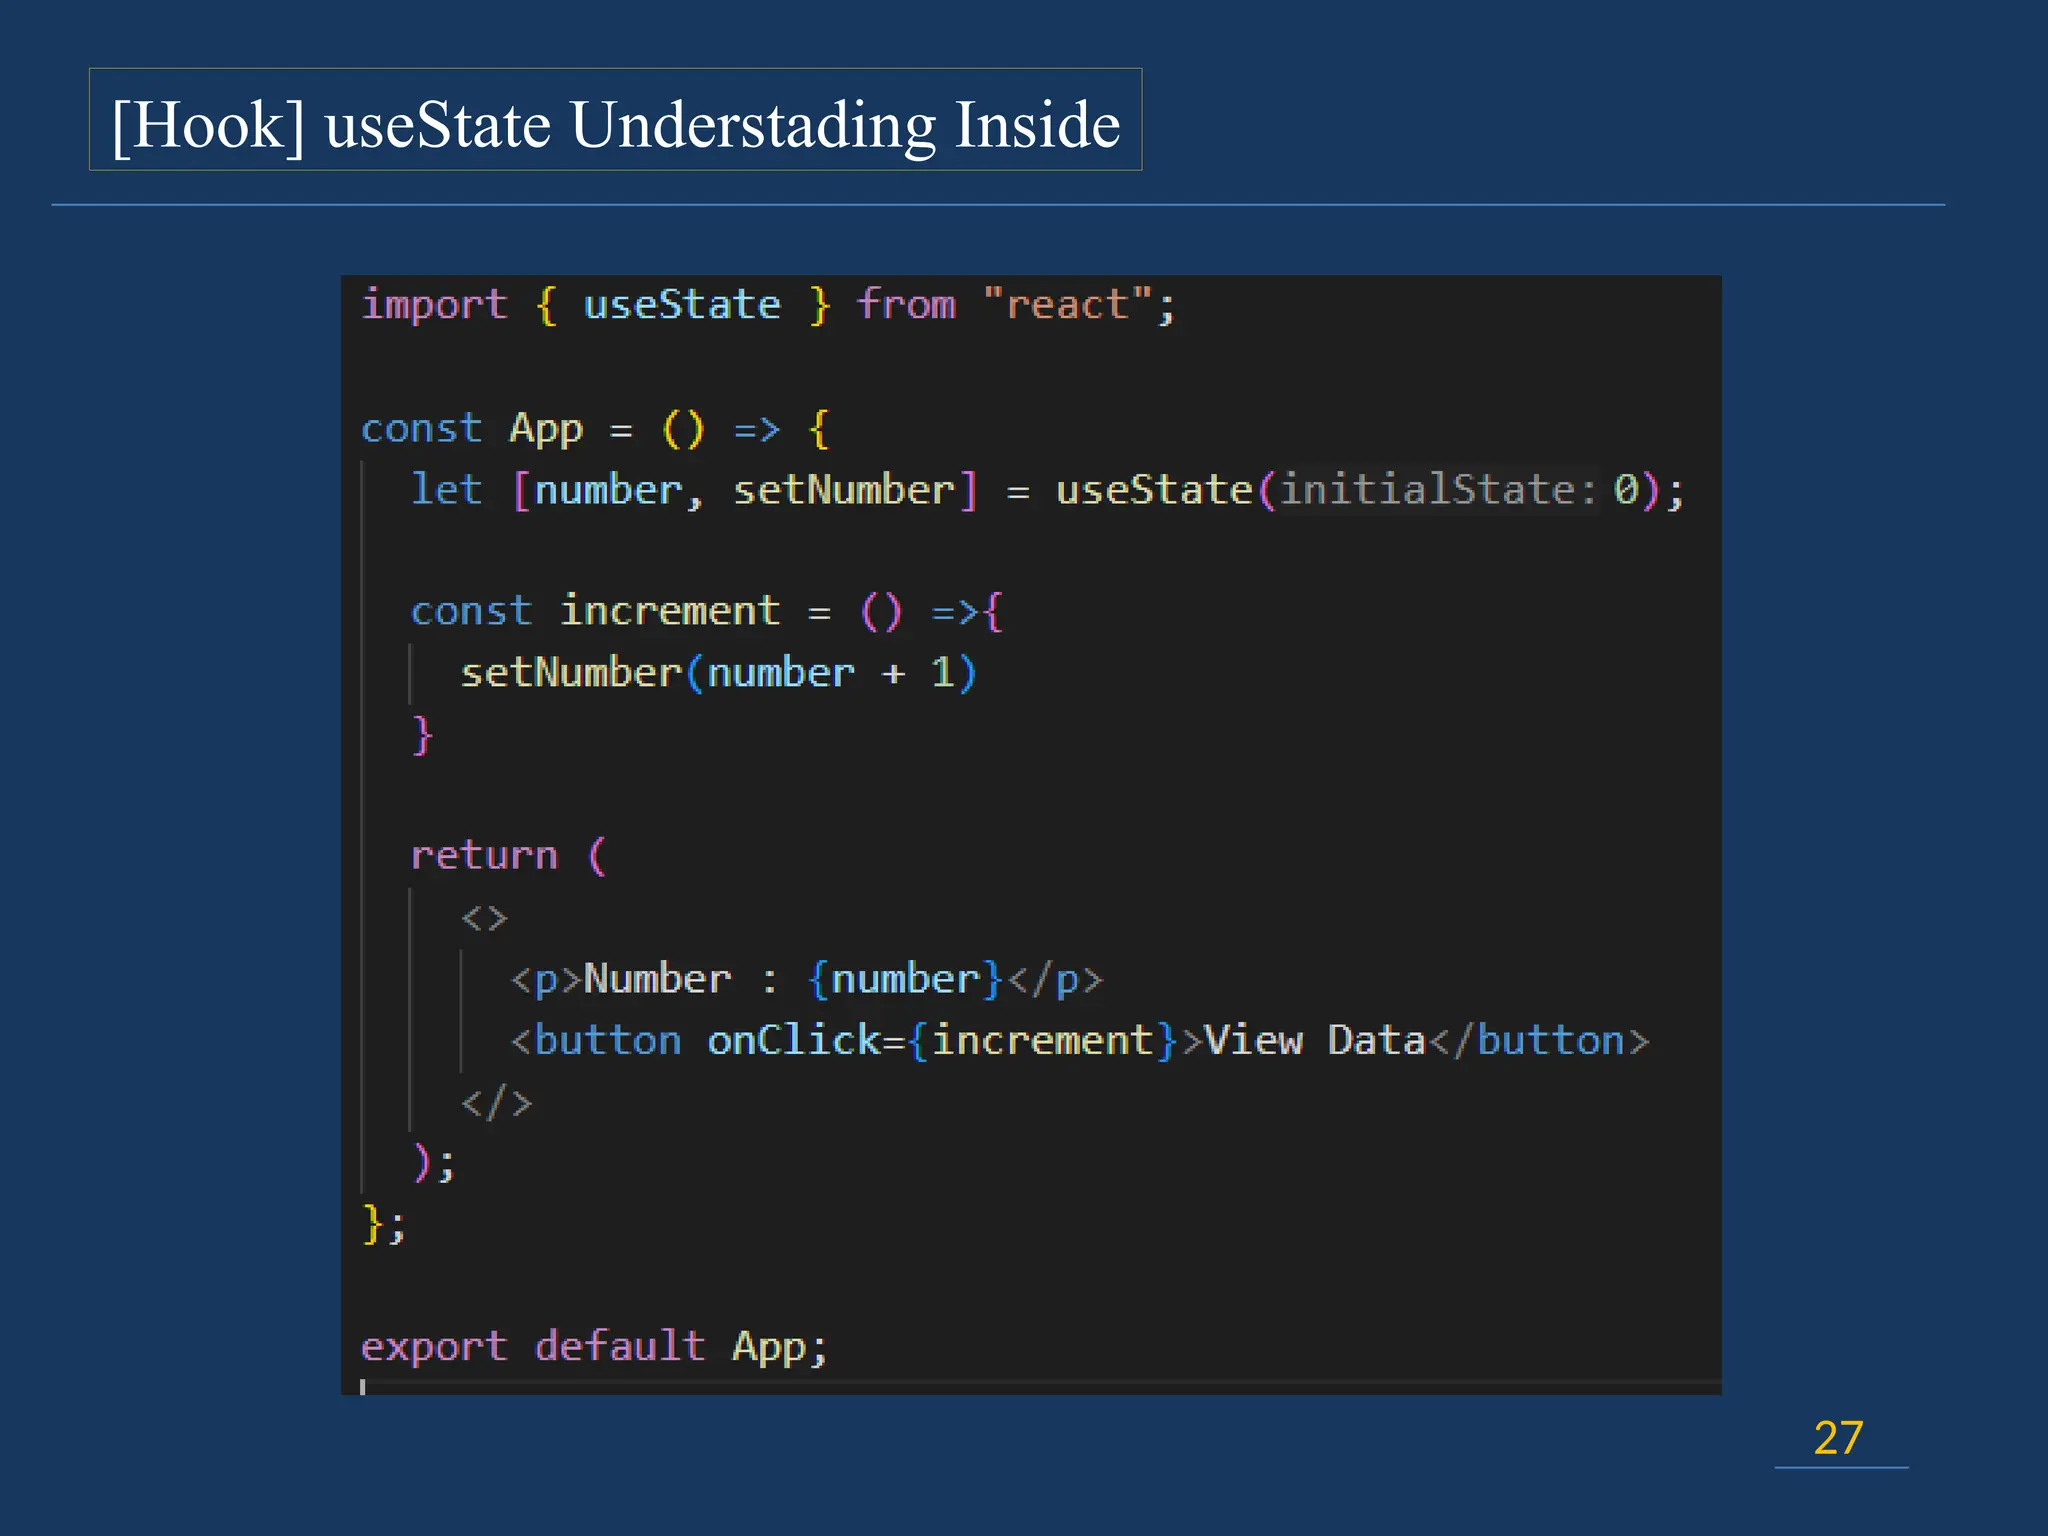Click the "react" string literal

tap(1068, 304)
